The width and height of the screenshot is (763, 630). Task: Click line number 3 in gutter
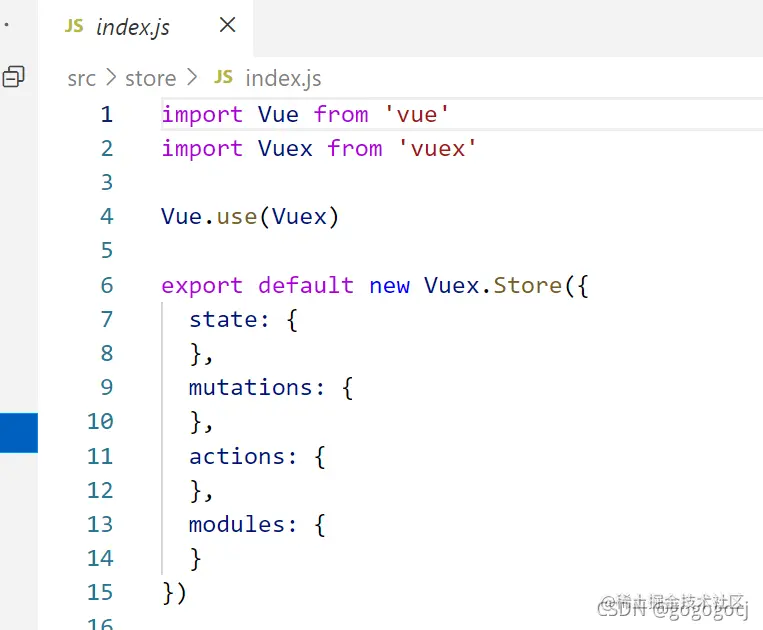pos(107,183)
